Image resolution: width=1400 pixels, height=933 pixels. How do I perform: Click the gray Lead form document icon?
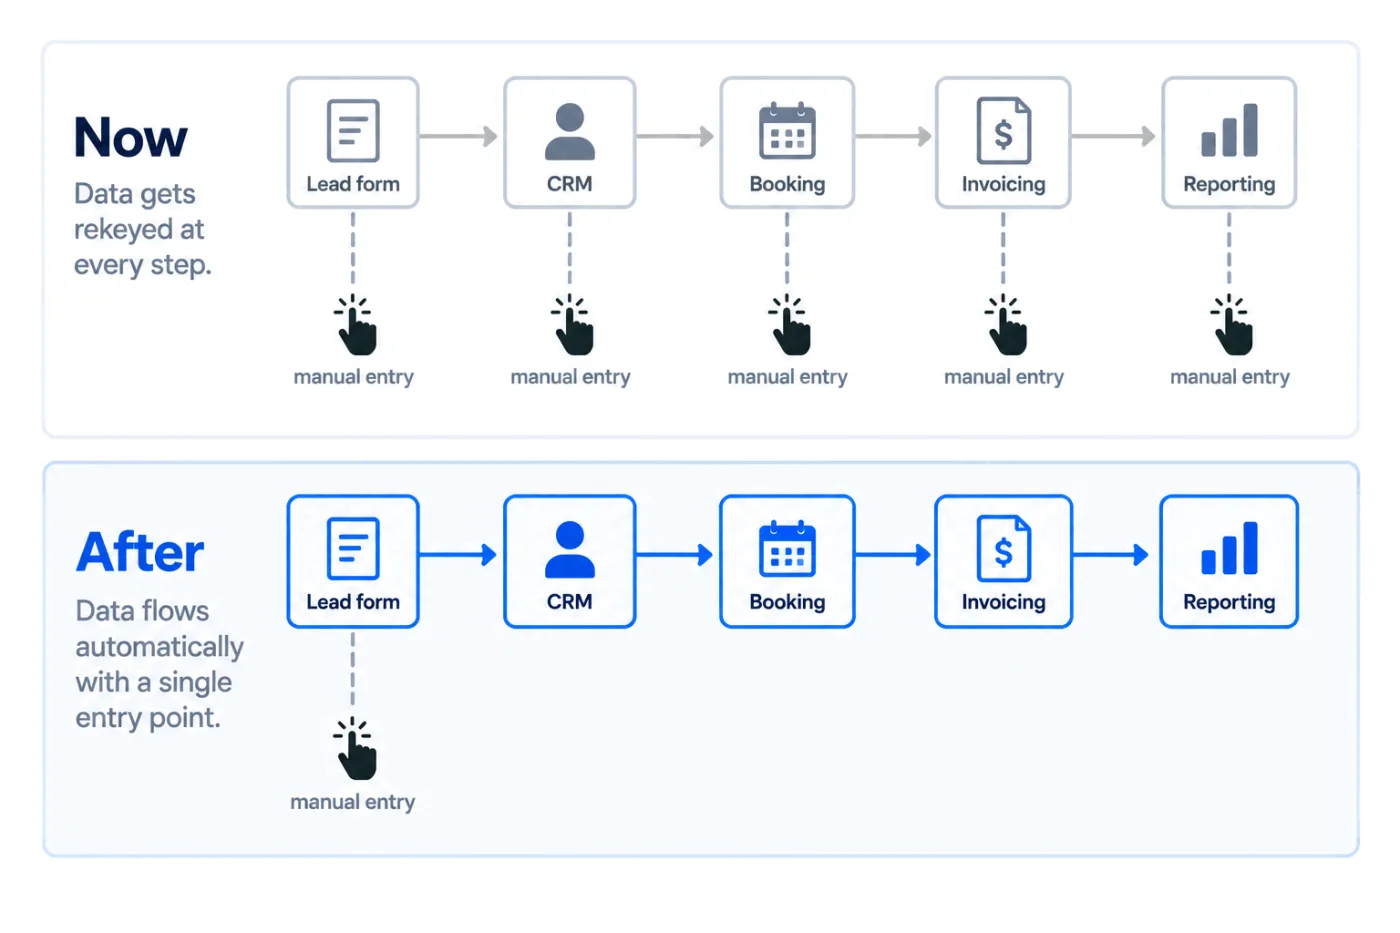click(353, 131)
